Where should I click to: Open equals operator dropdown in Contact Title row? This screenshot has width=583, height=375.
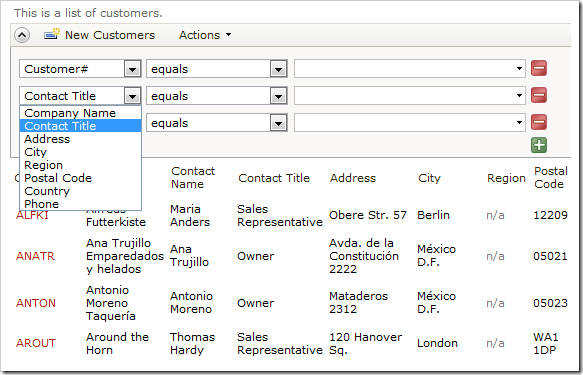[x=278, y=96]
